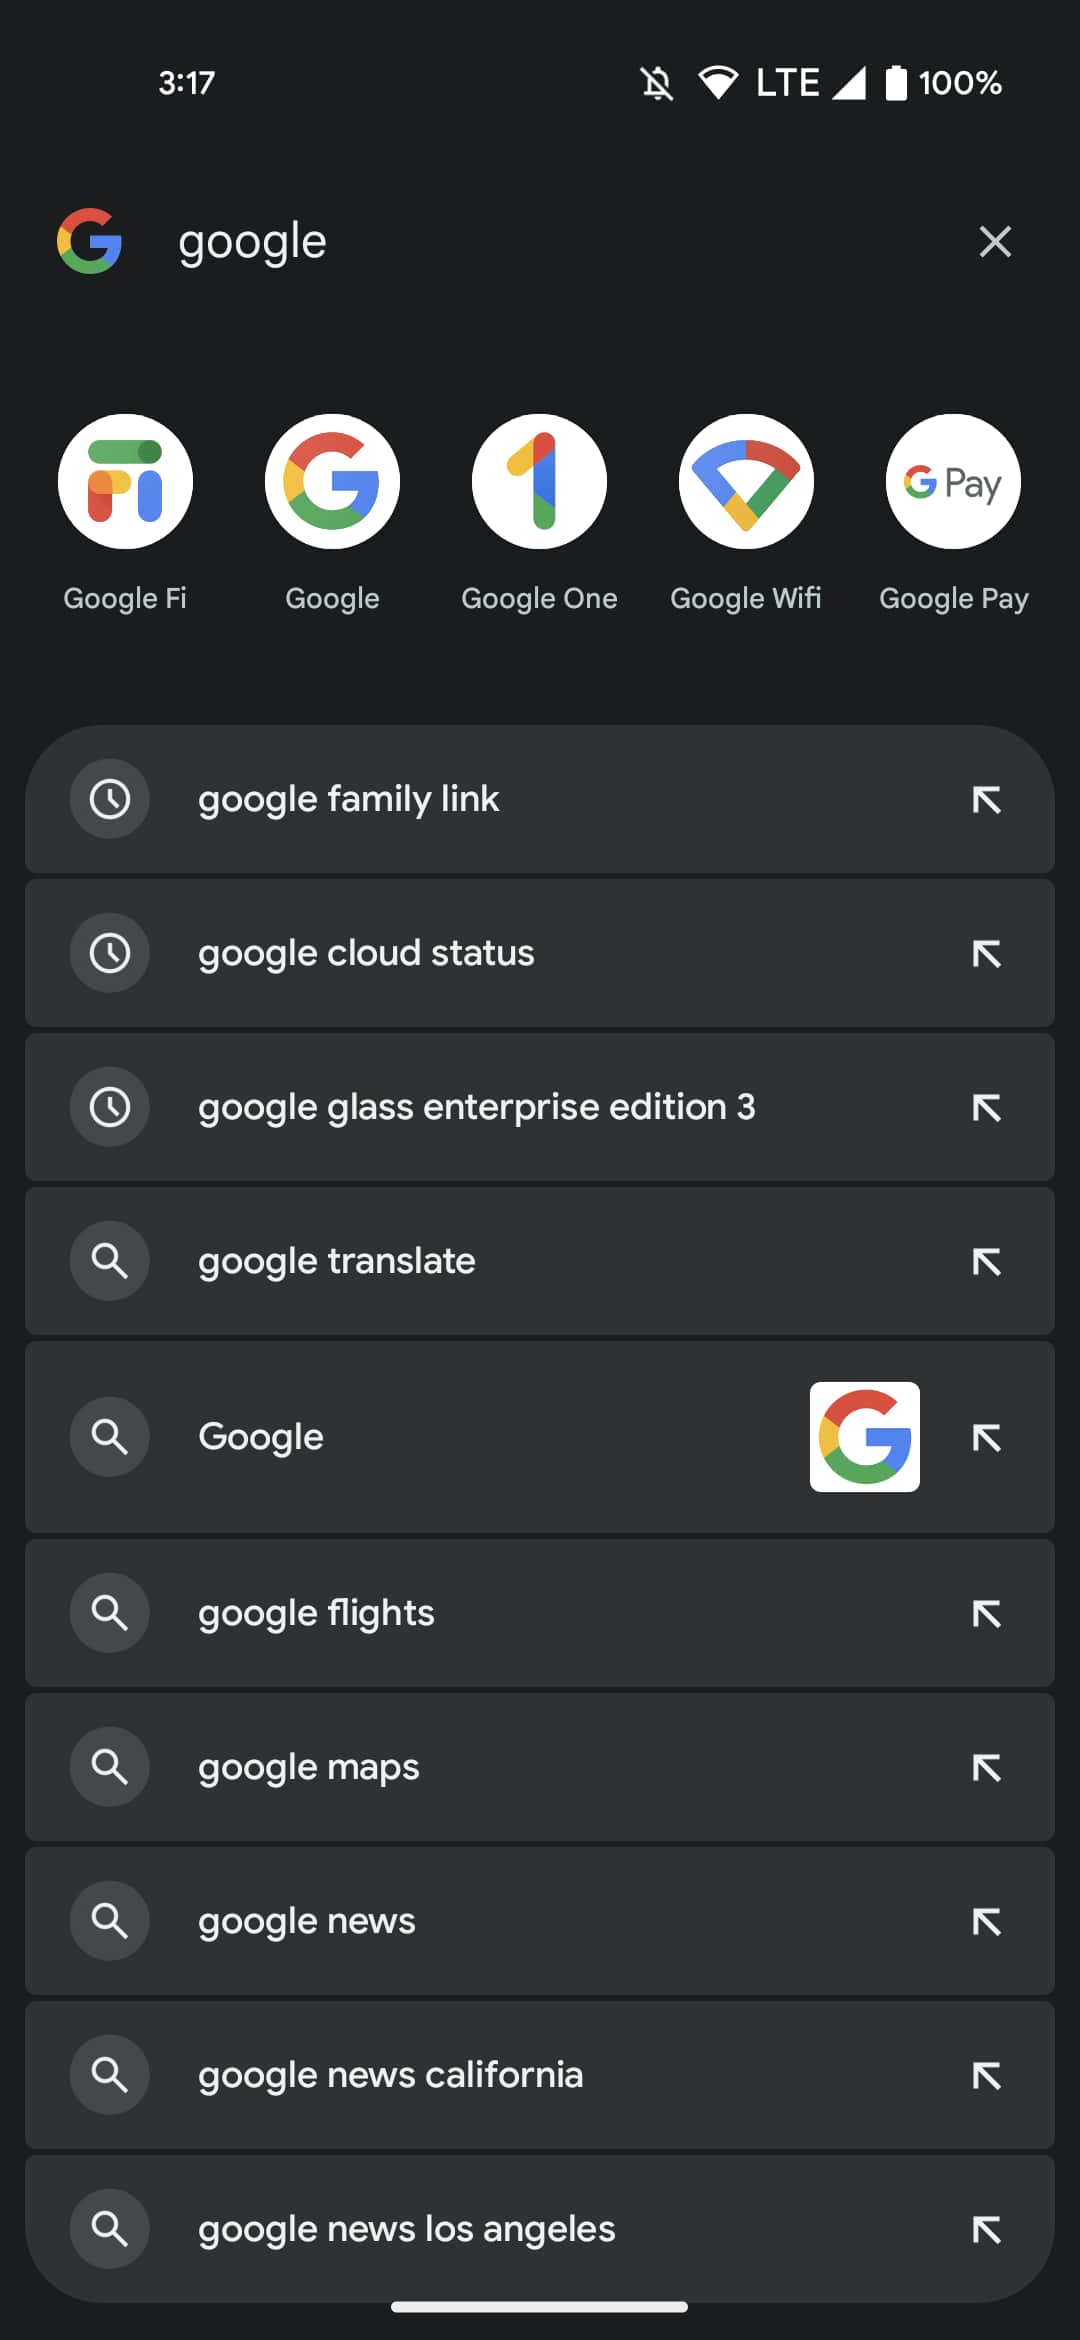Launch the Google Wifi app

click(746, 482)
